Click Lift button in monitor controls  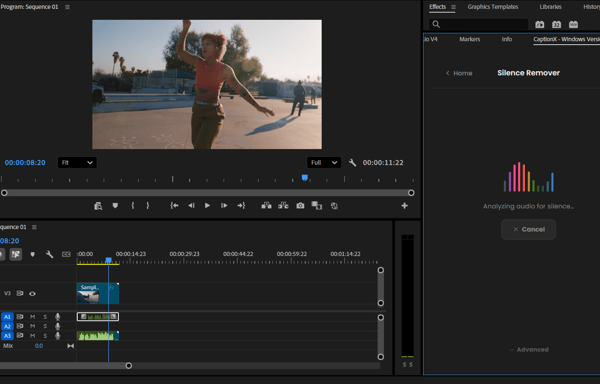pos(266,206)
